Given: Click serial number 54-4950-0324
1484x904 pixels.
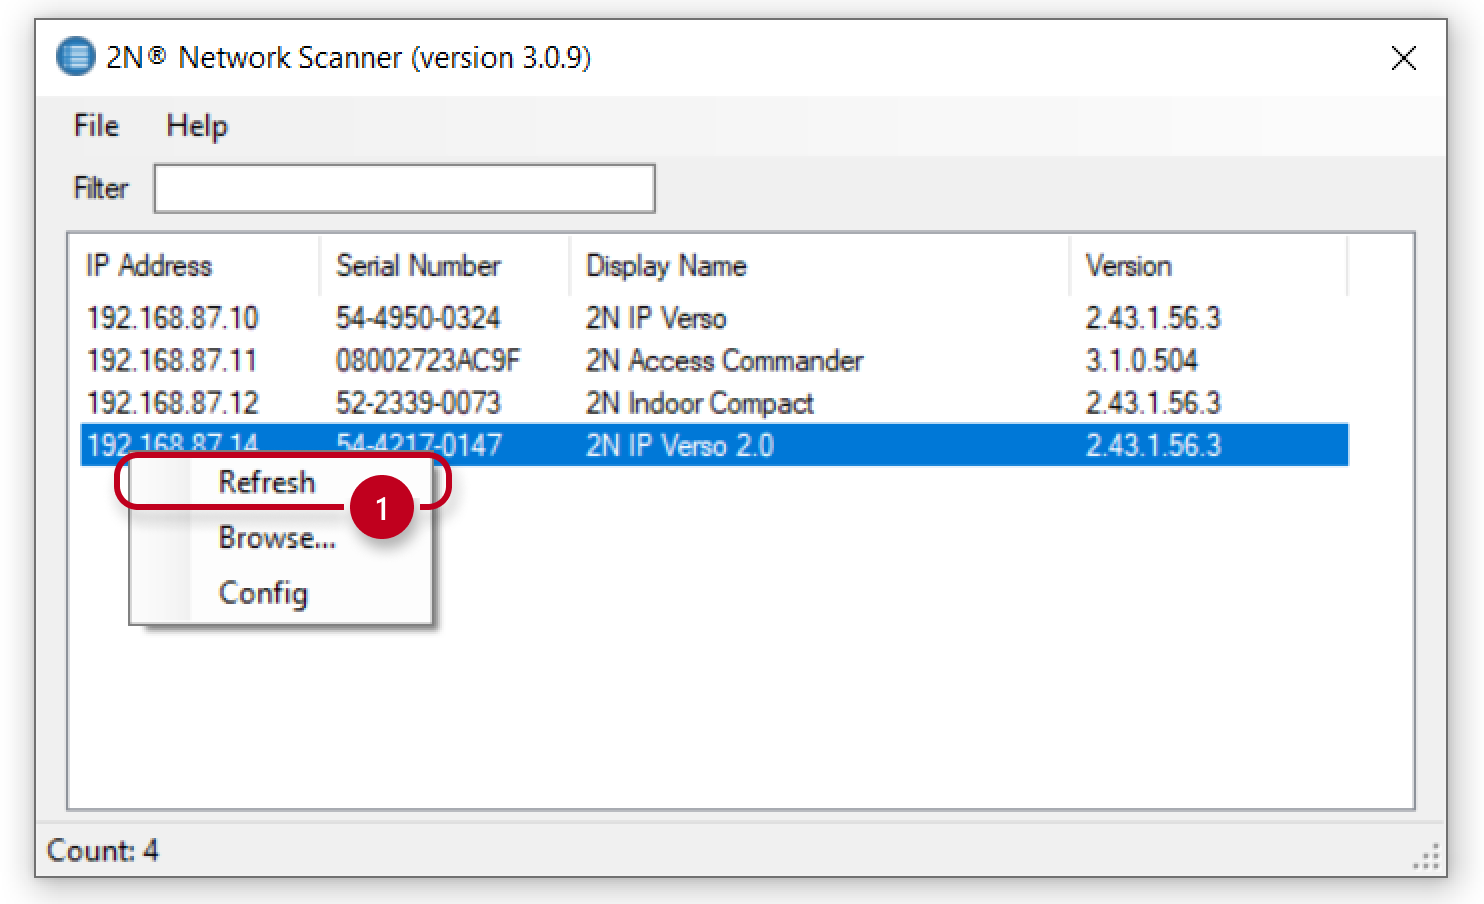Looking at the screenshot, I should coord(418,318).
